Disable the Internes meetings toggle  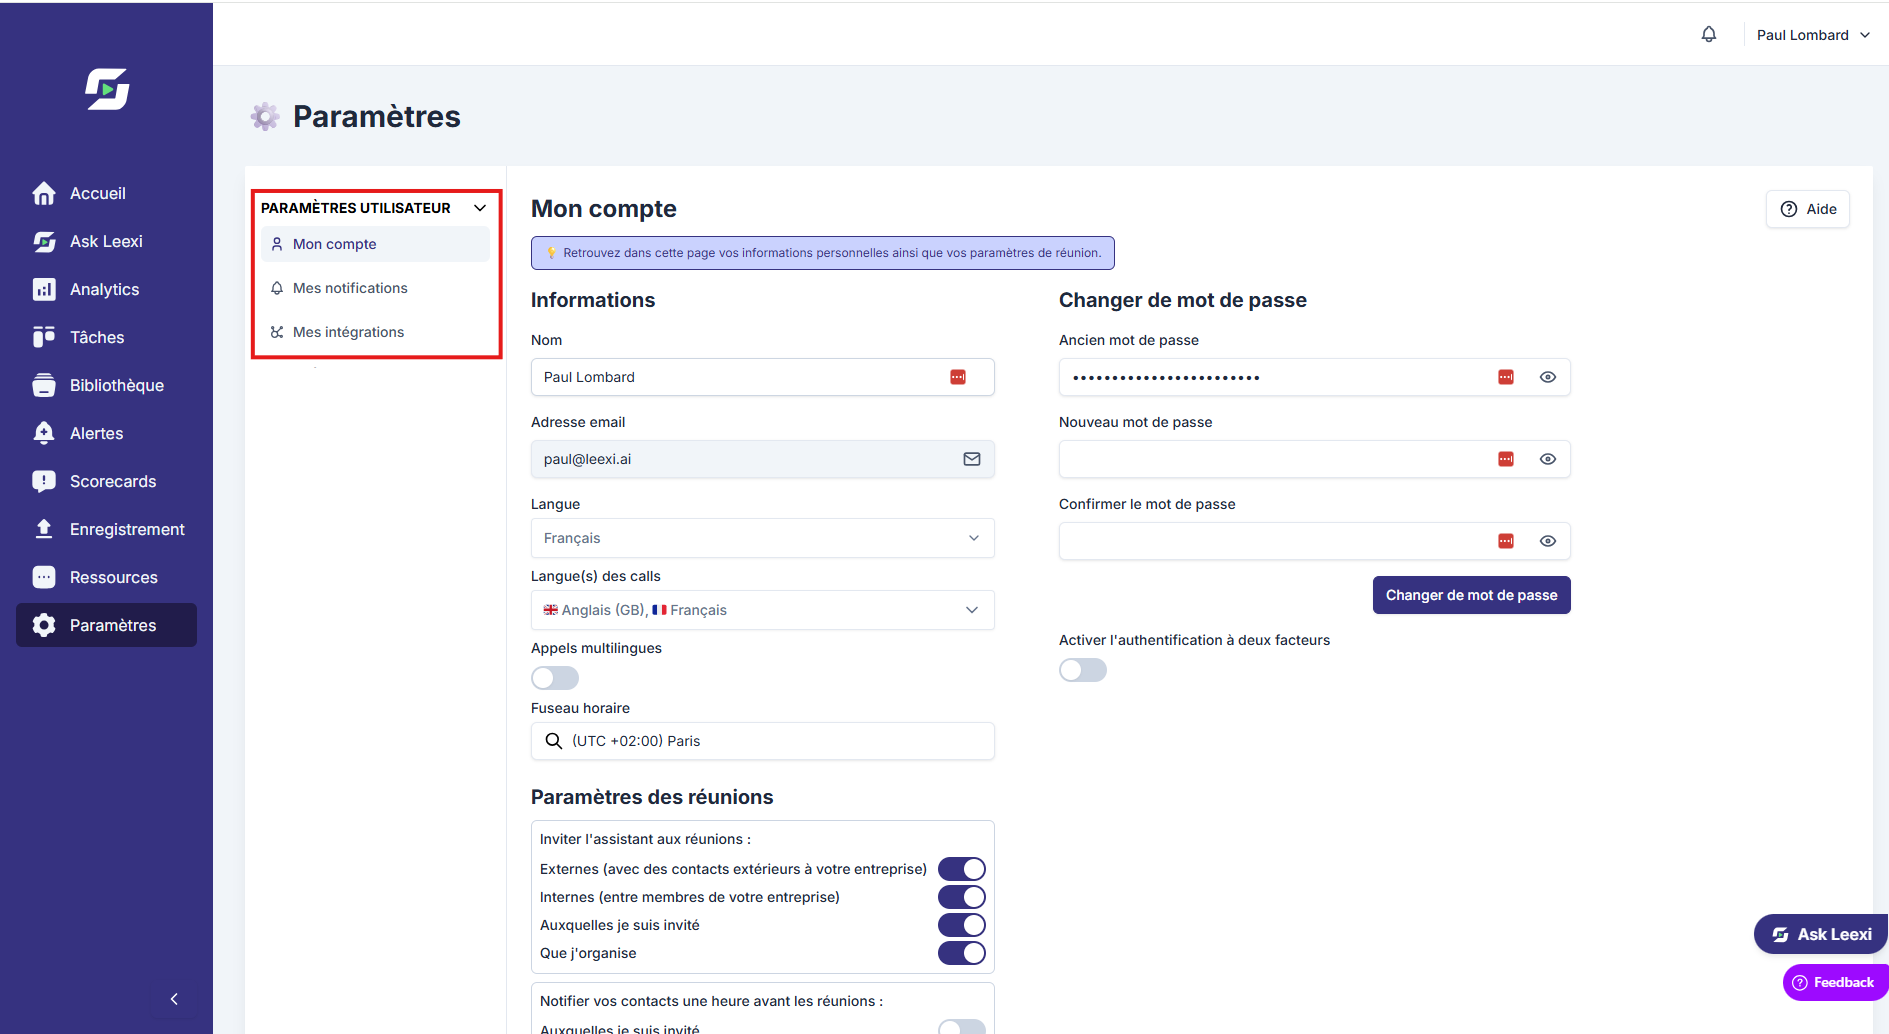962,897
